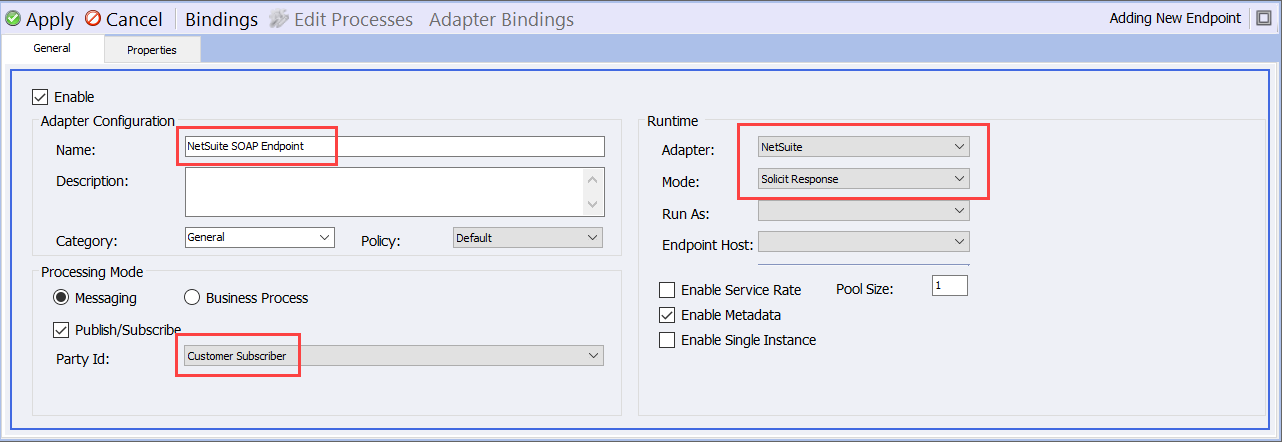Open the Bindings toolbar item

click(222, 19)
